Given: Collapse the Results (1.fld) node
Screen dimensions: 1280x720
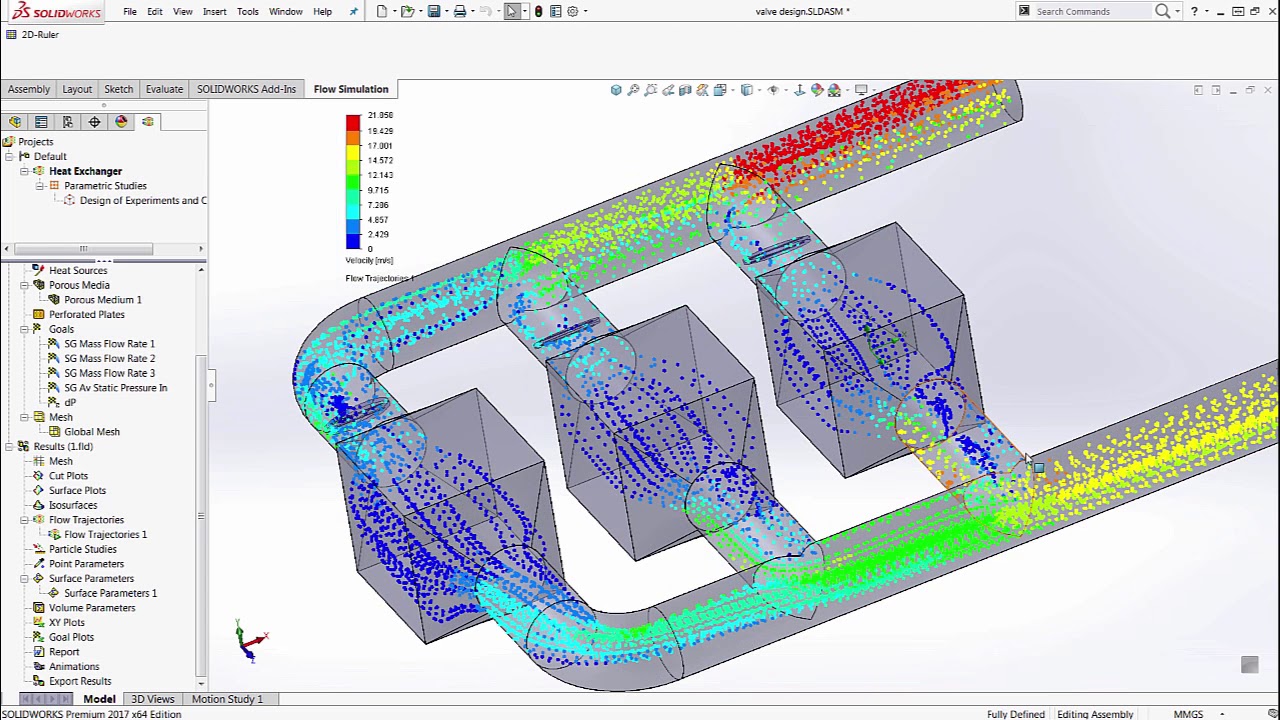Looking at the screenshot, I should pos(8,447).
